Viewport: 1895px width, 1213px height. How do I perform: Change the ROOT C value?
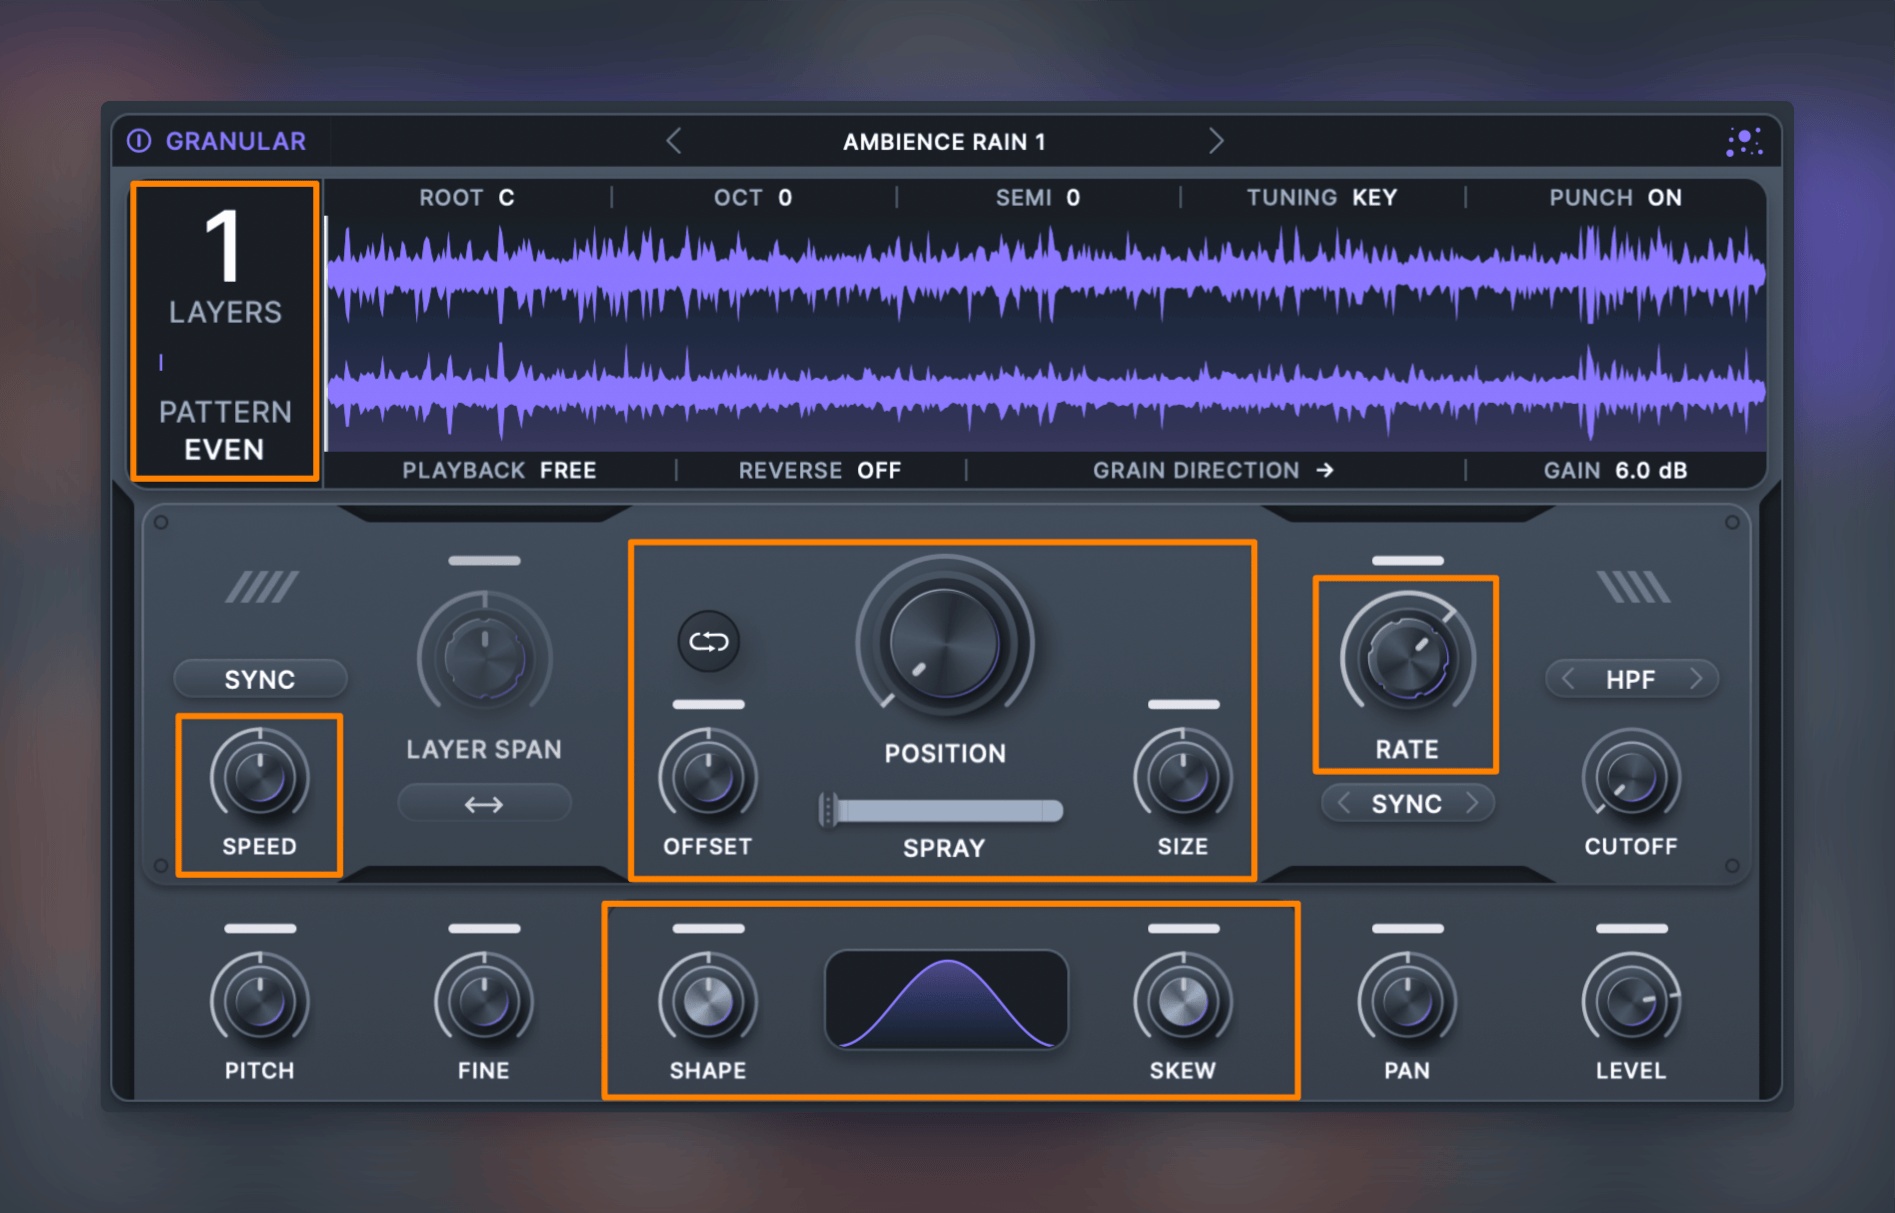click(x=467, y=197)
